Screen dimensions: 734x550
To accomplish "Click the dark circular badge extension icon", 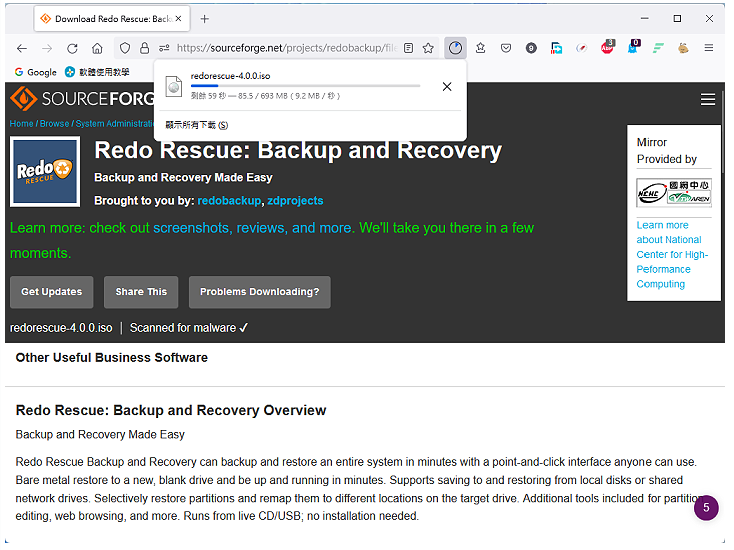I will coord(531,48).
